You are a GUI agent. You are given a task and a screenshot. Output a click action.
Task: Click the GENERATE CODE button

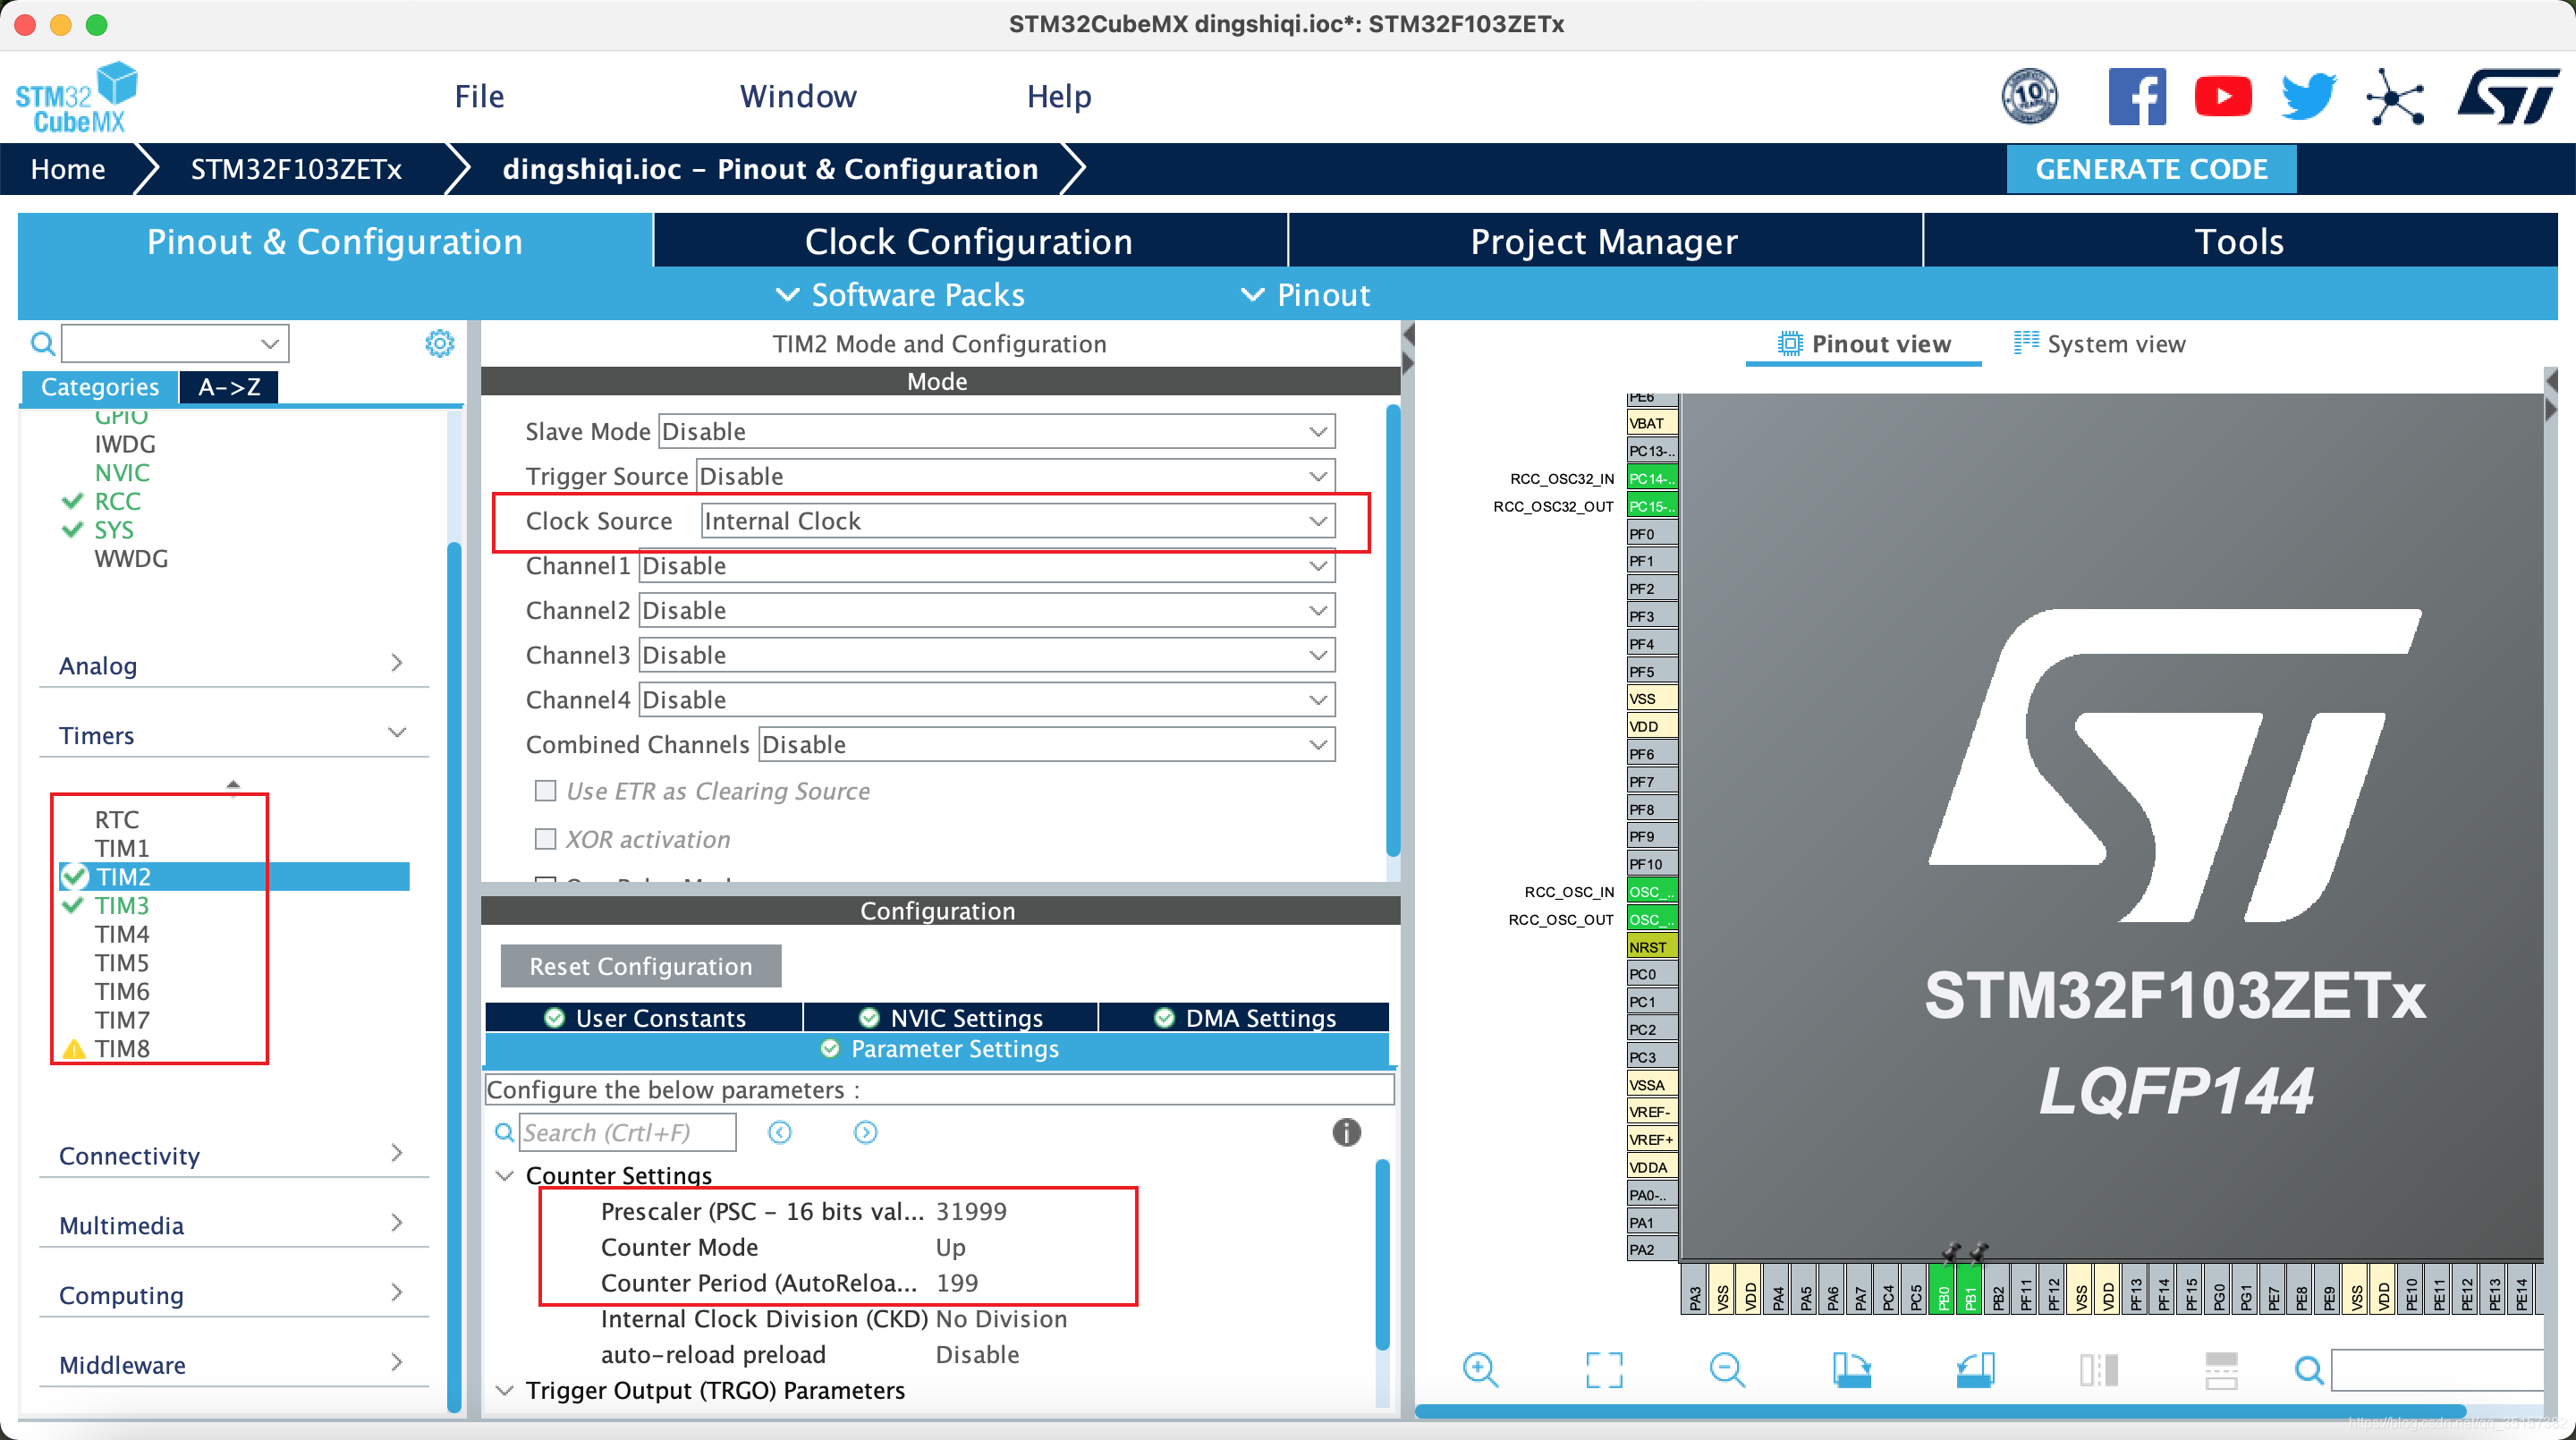(x=2151, y=169)
